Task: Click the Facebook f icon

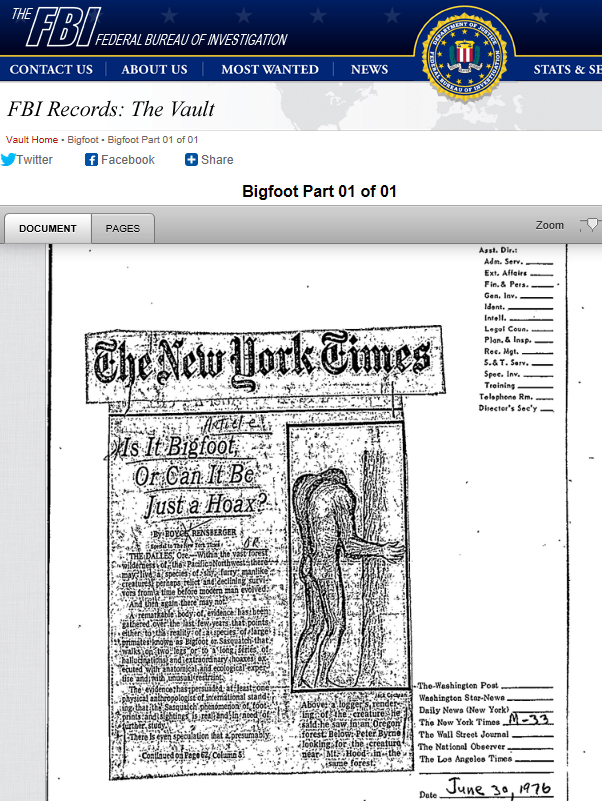Action: (x=91, y=160)
